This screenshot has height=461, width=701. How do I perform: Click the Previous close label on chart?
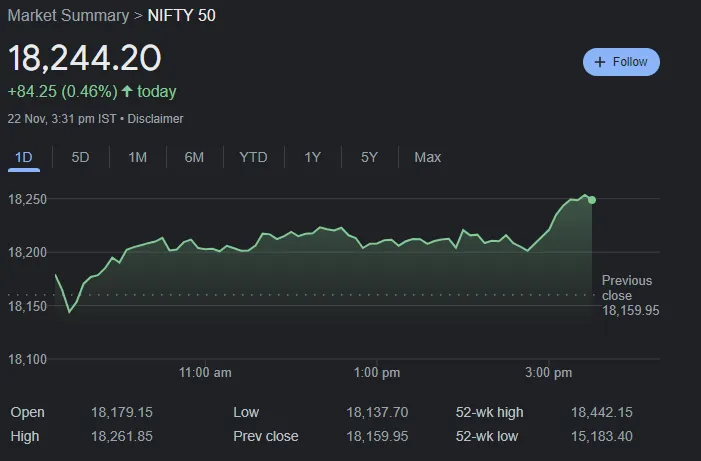(x=626, y=287)
